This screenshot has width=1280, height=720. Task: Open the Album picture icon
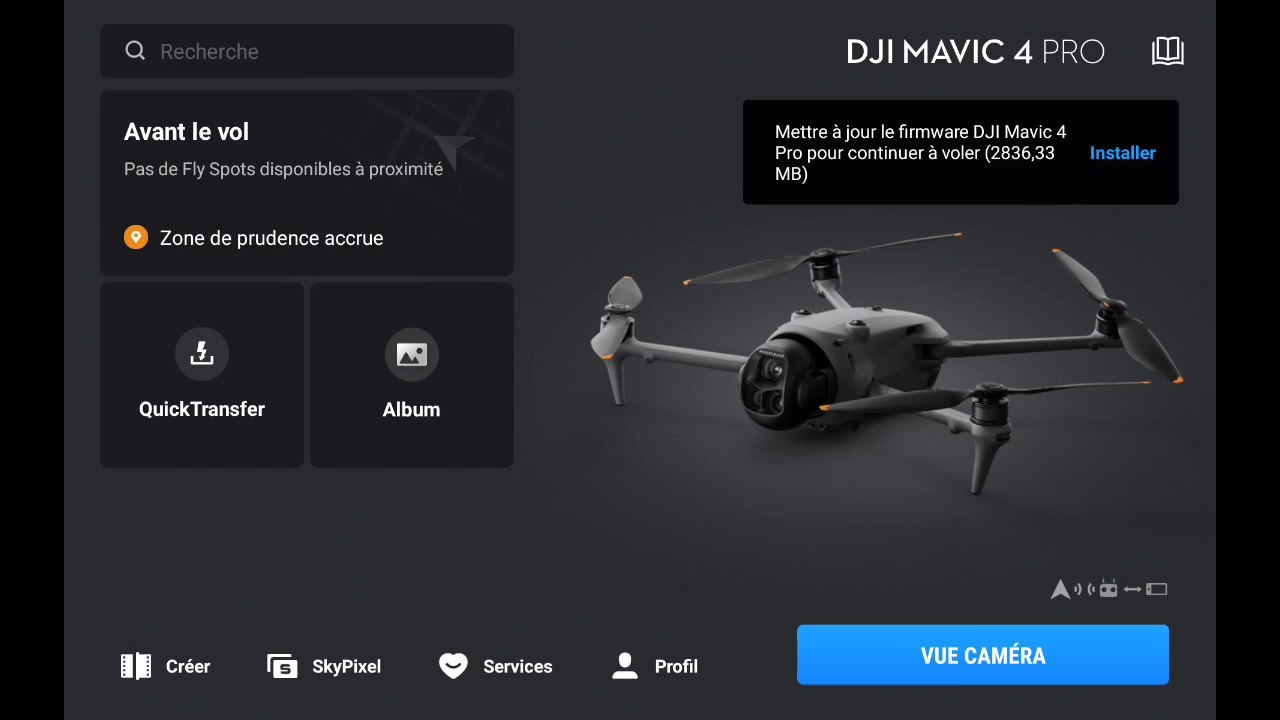[x=412, y=354]
